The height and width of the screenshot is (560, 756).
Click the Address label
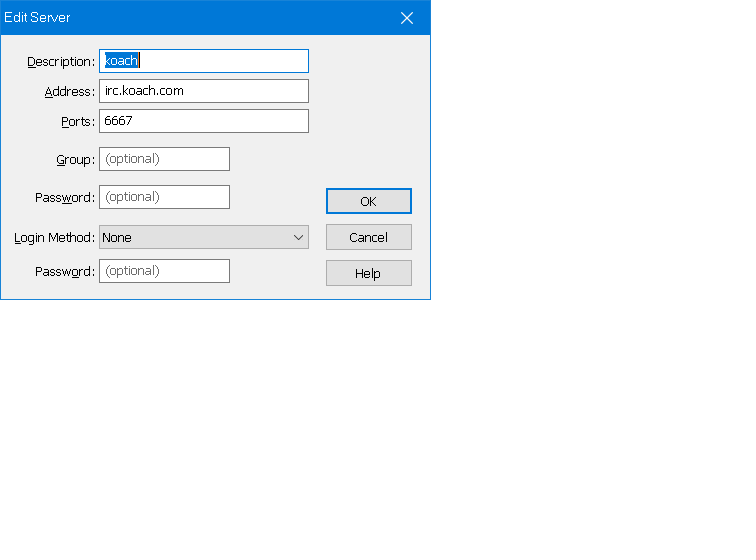pyautogui.click(x=69, y=92)
